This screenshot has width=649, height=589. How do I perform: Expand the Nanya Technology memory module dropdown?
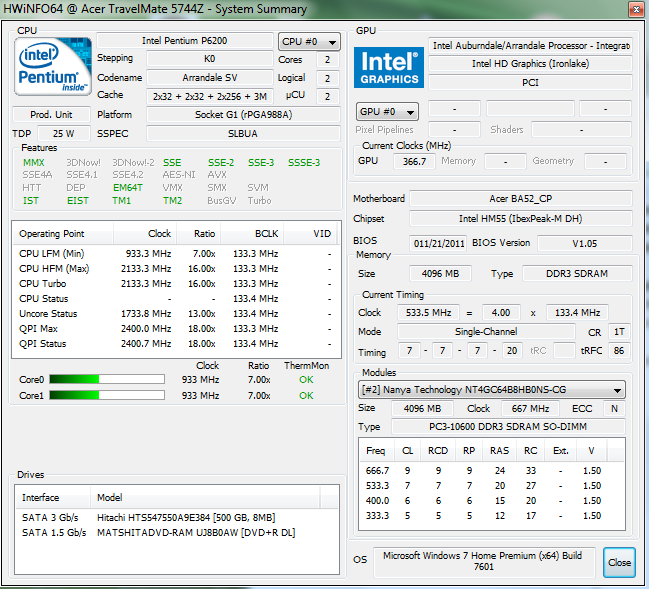(491, 390)
